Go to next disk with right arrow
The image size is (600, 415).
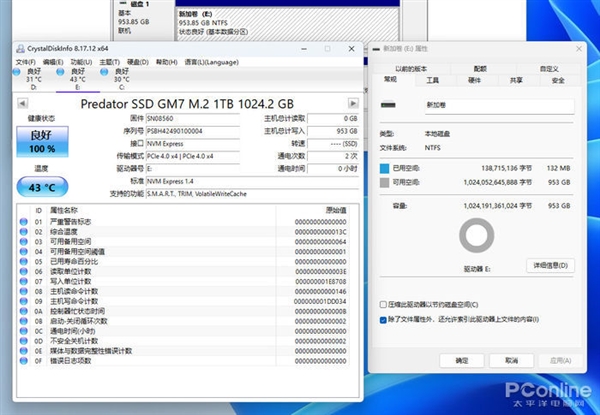point(353,103)
